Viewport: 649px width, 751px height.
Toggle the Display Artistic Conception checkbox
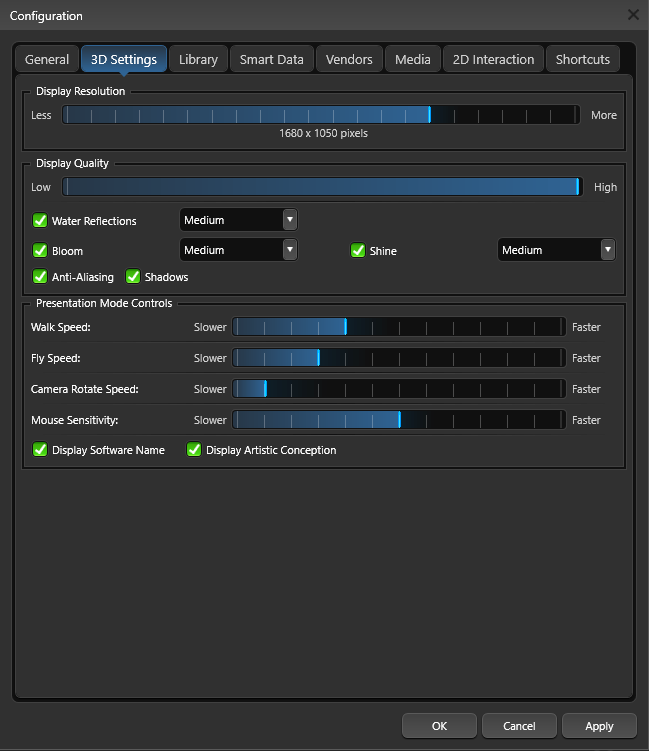195,450
